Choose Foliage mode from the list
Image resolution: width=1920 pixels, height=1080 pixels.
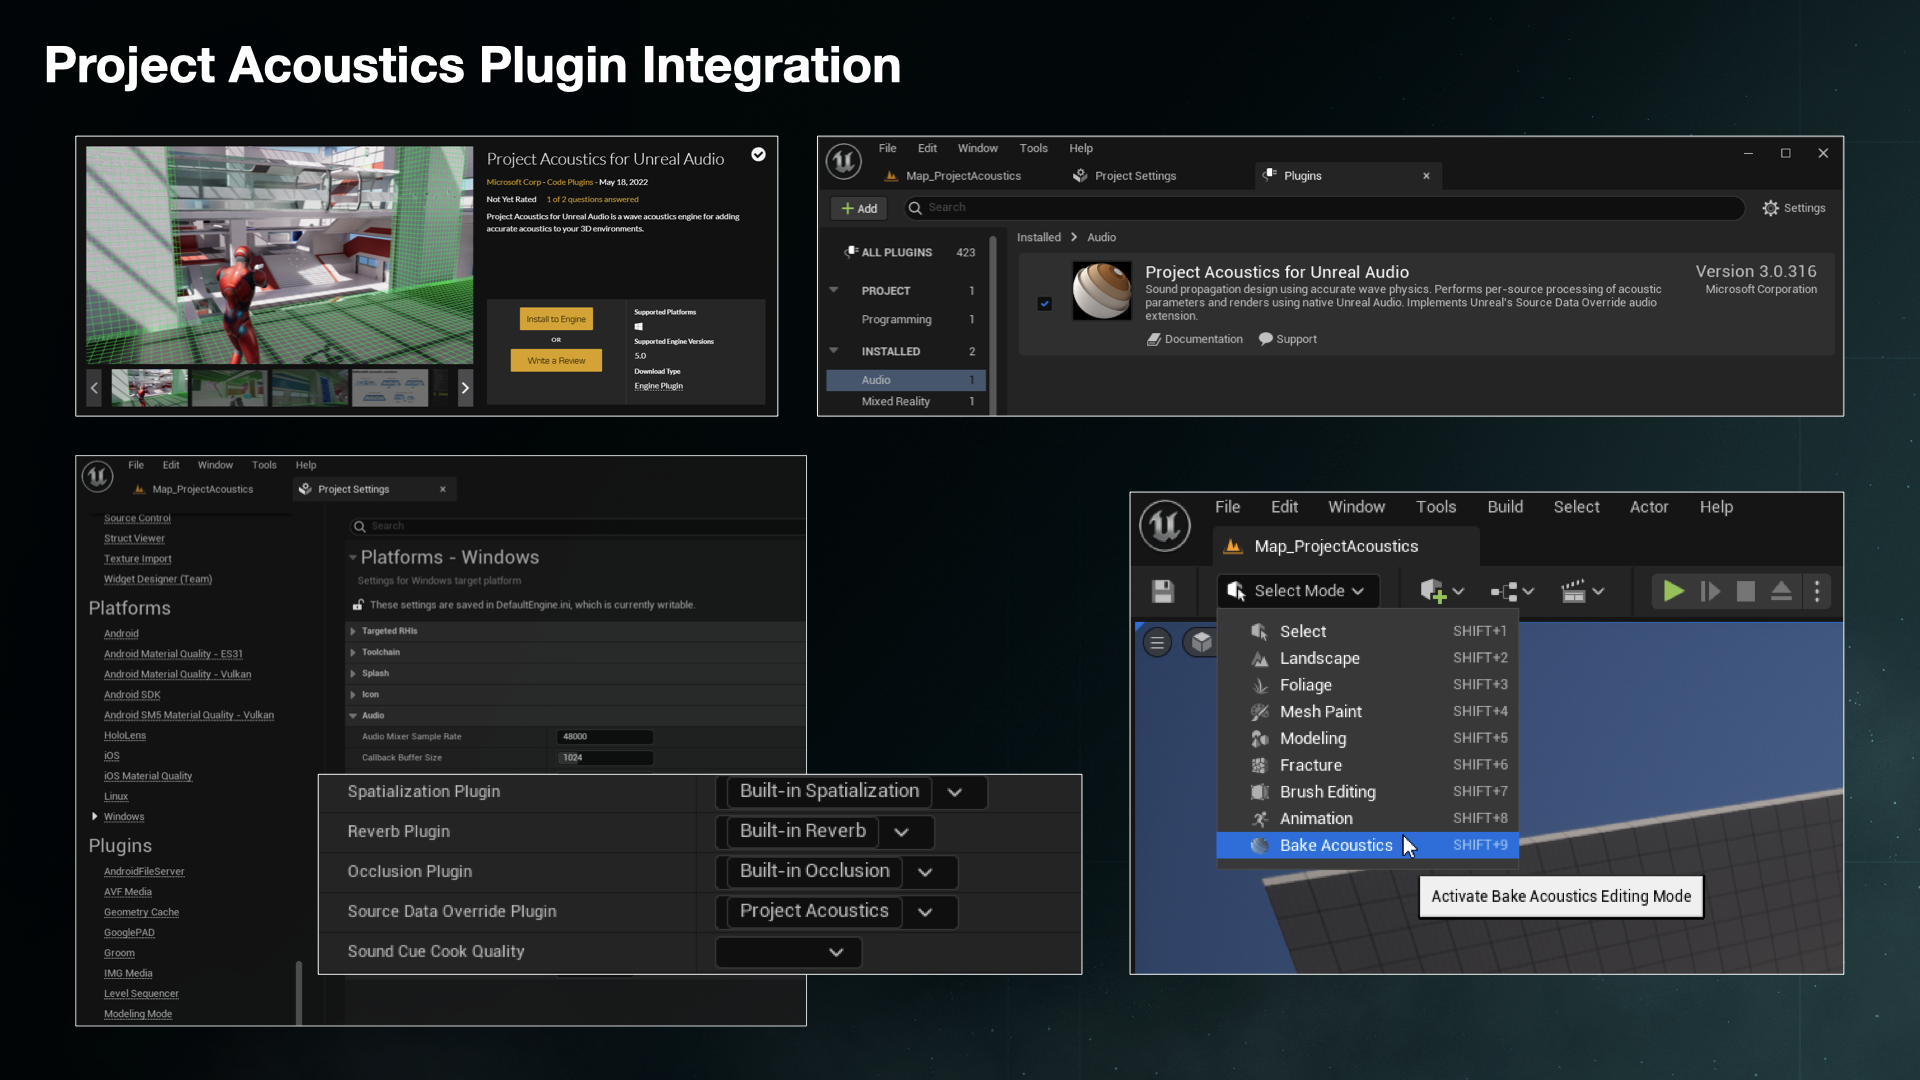click(1368, 685)
